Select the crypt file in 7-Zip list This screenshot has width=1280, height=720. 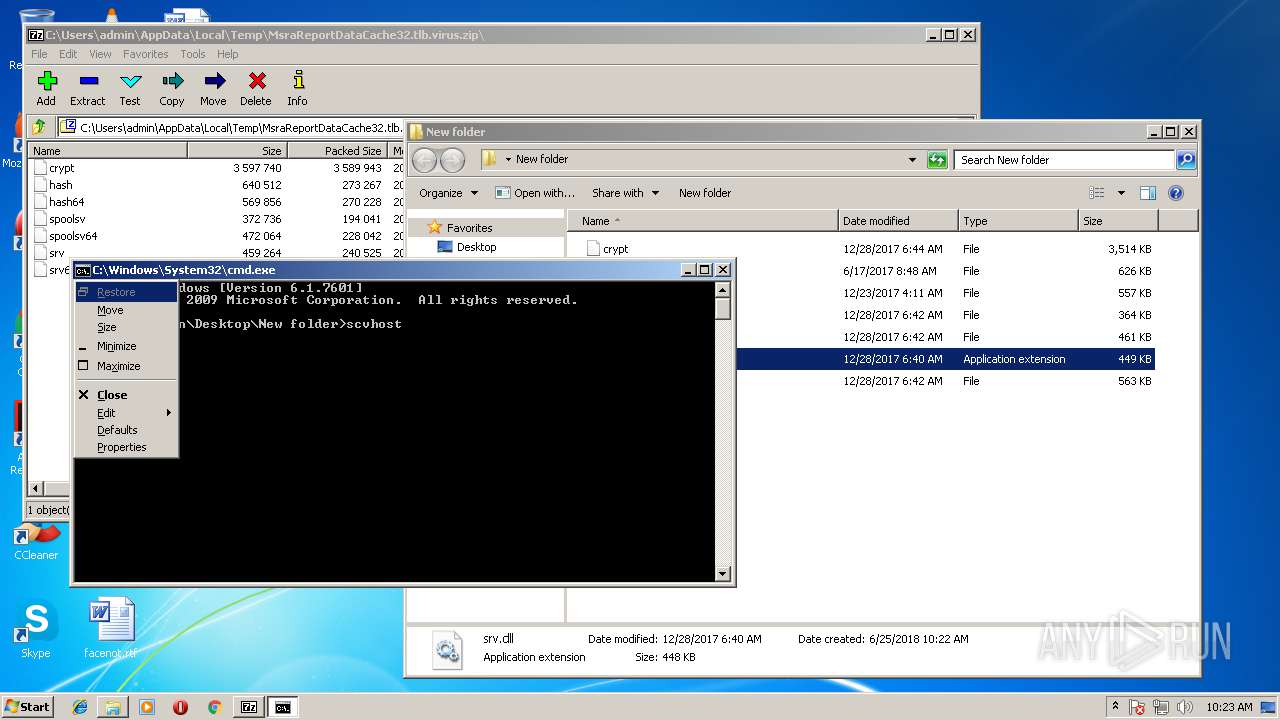pyautogui.click(x=61, y=168)
